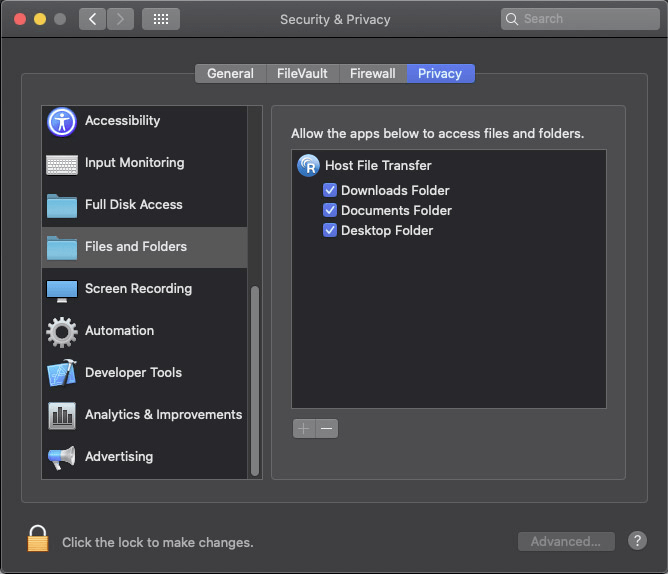Image resolution: width=669 pixels, height=575 pixels.
Task: Uncheck the Documents Folder checkbox
Action: click(330, 210)
